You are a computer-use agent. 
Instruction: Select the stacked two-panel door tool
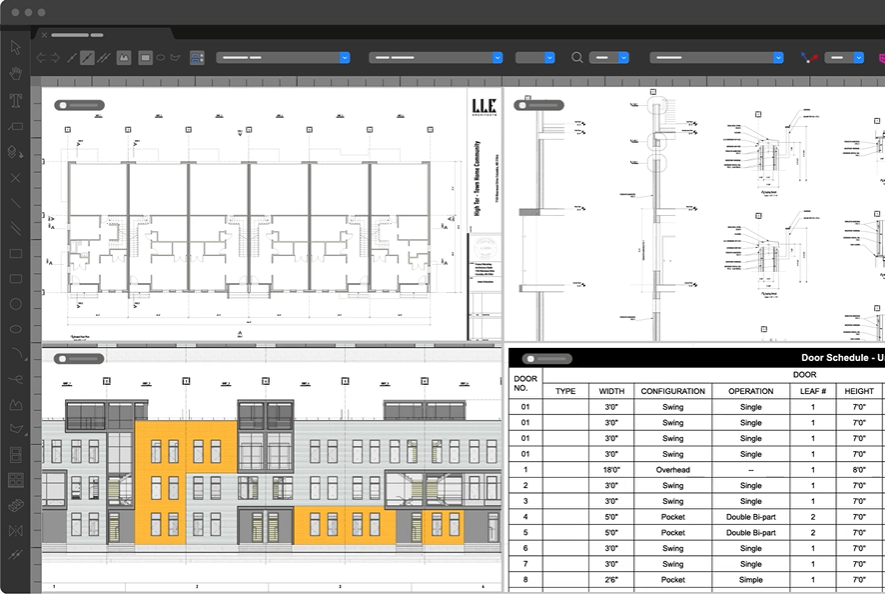point(15,455)
